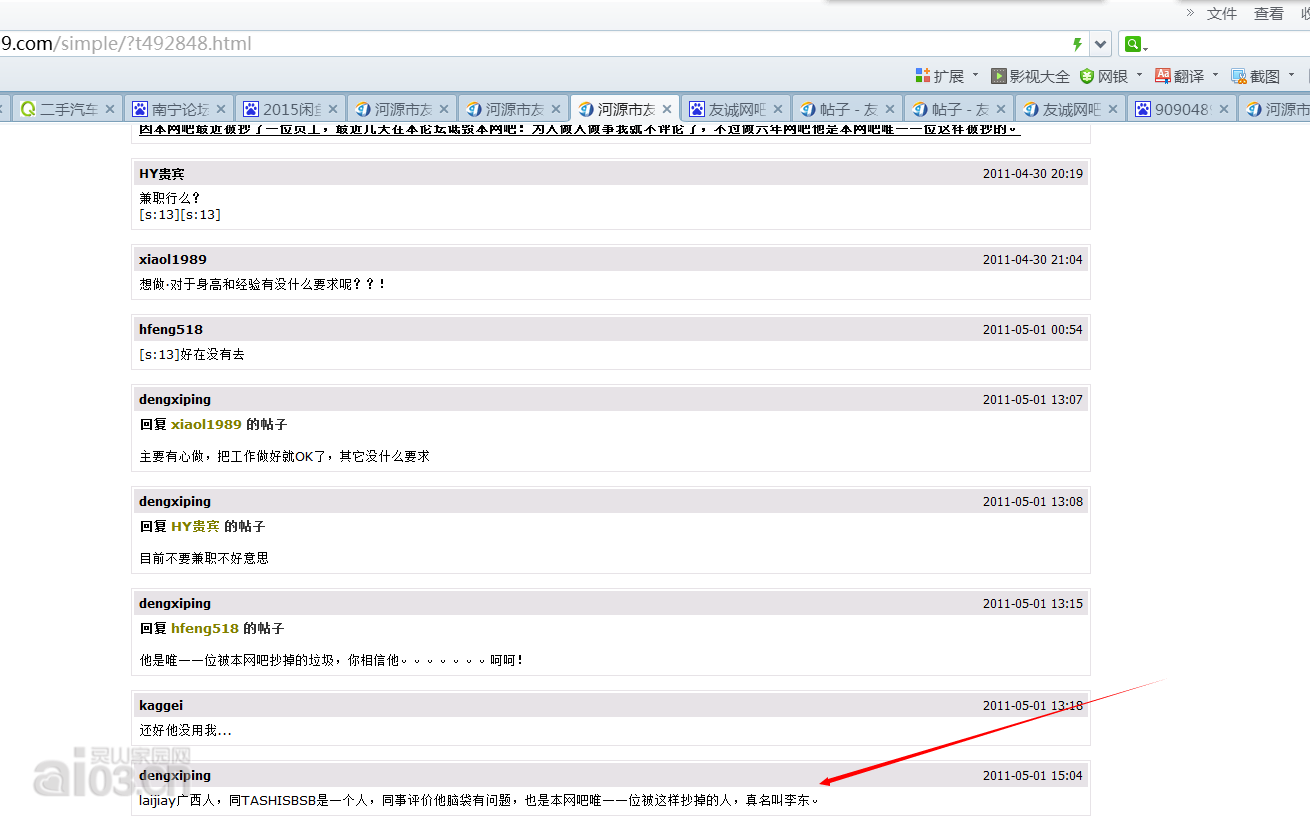Click the timestamp 2011-05-01 13:08
The width and height of the screenshot is (1310, 826).
1033,501
